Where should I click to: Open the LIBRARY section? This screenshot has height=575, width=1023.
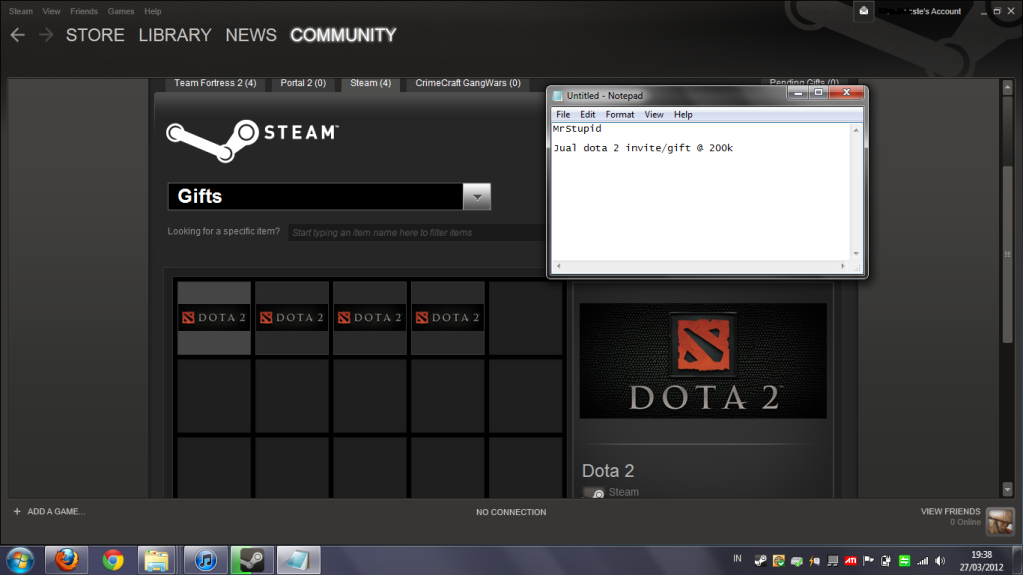click(175, 35)
